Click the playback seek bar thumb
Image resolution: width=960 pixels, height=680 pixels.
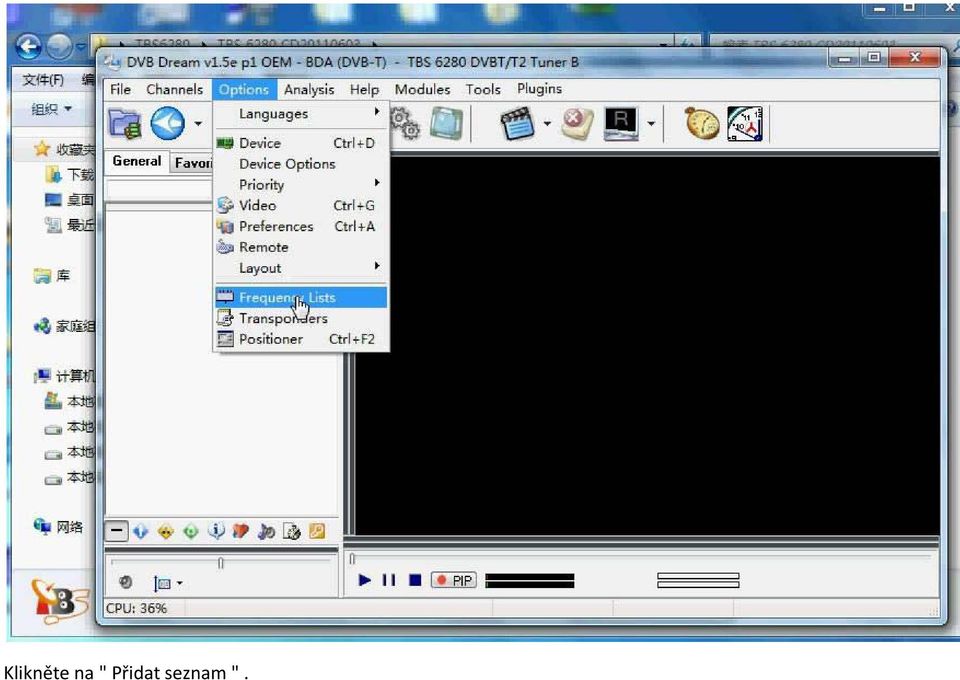(352, 559)
